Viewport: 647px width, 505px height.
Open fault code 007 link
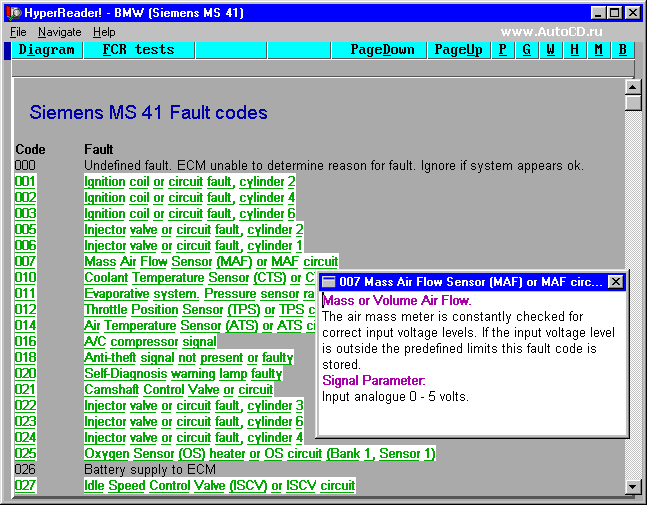point(26,262)
